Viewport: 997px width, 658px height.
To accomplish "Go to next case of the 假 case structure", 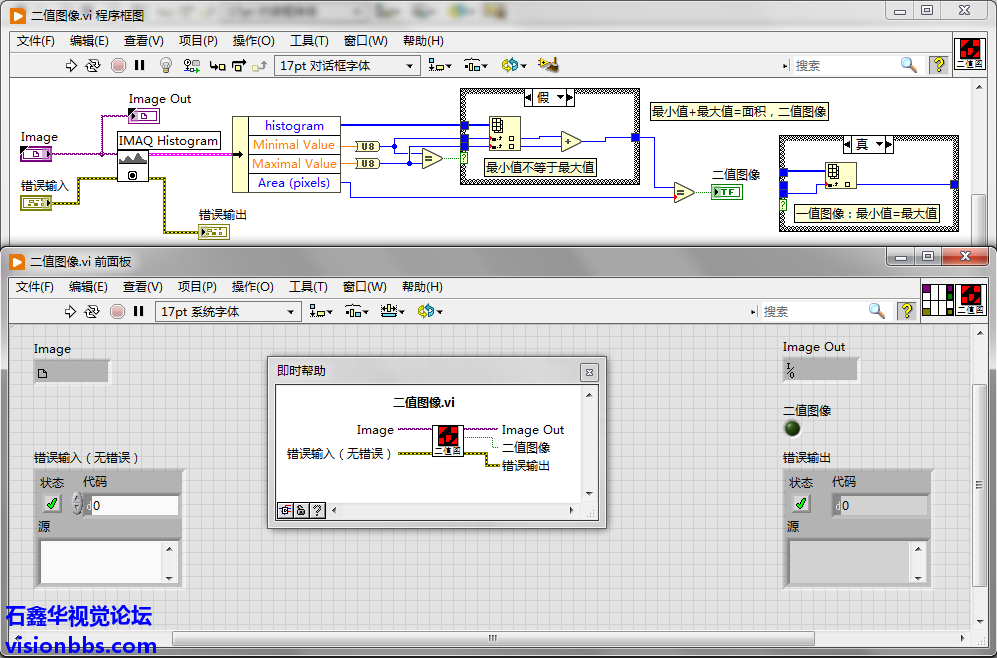I will [570, 98].
